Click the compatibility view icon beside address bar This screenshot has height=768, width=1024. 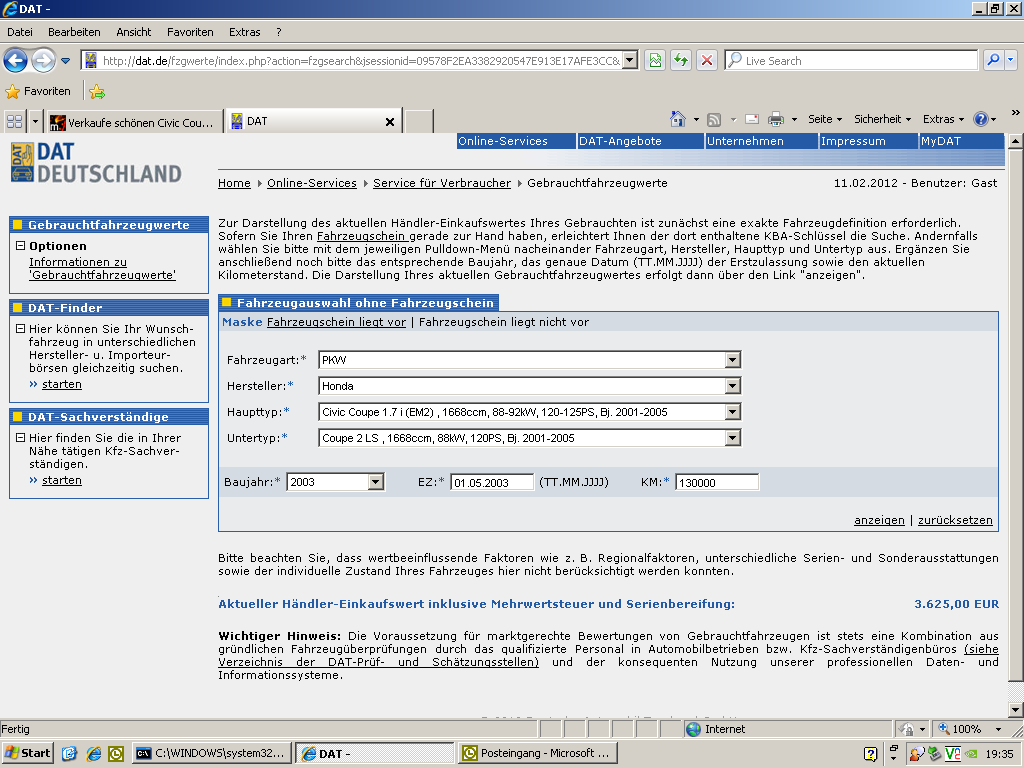tap(655, 61)
